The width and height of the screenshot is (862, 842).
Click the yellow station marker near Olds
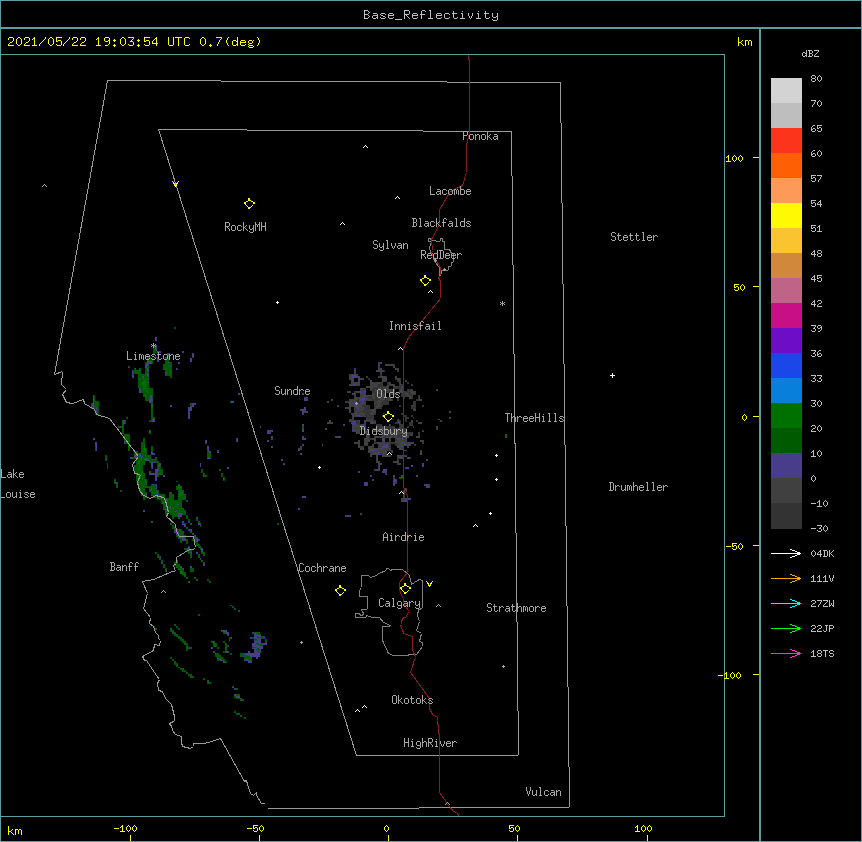388,416
